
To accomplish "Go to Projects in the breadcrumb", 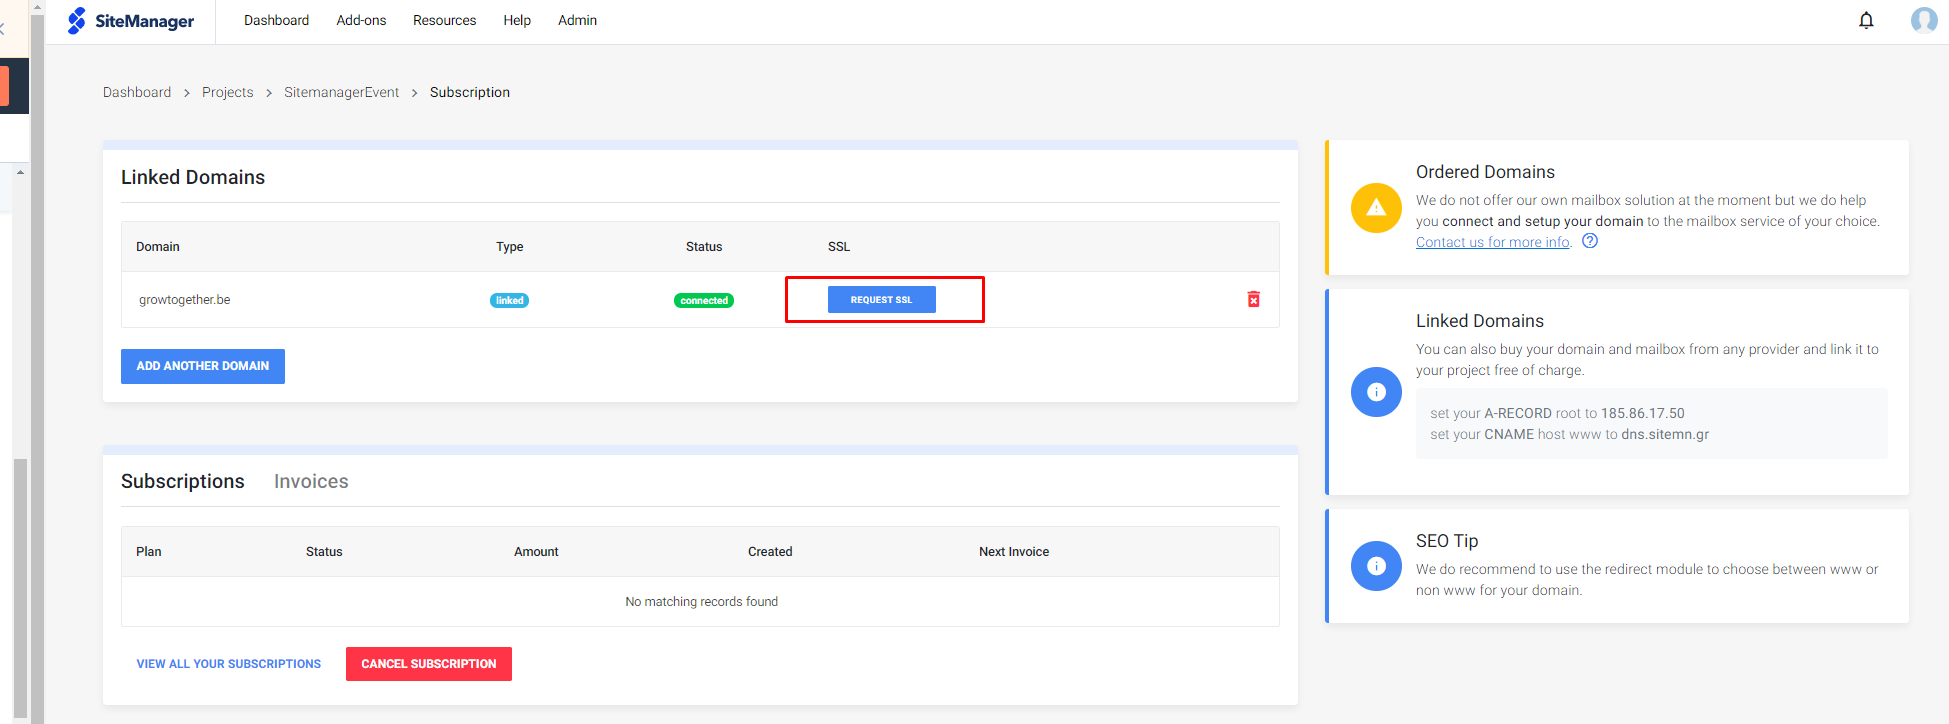I will pyautogui.click(x=228, y=92).
